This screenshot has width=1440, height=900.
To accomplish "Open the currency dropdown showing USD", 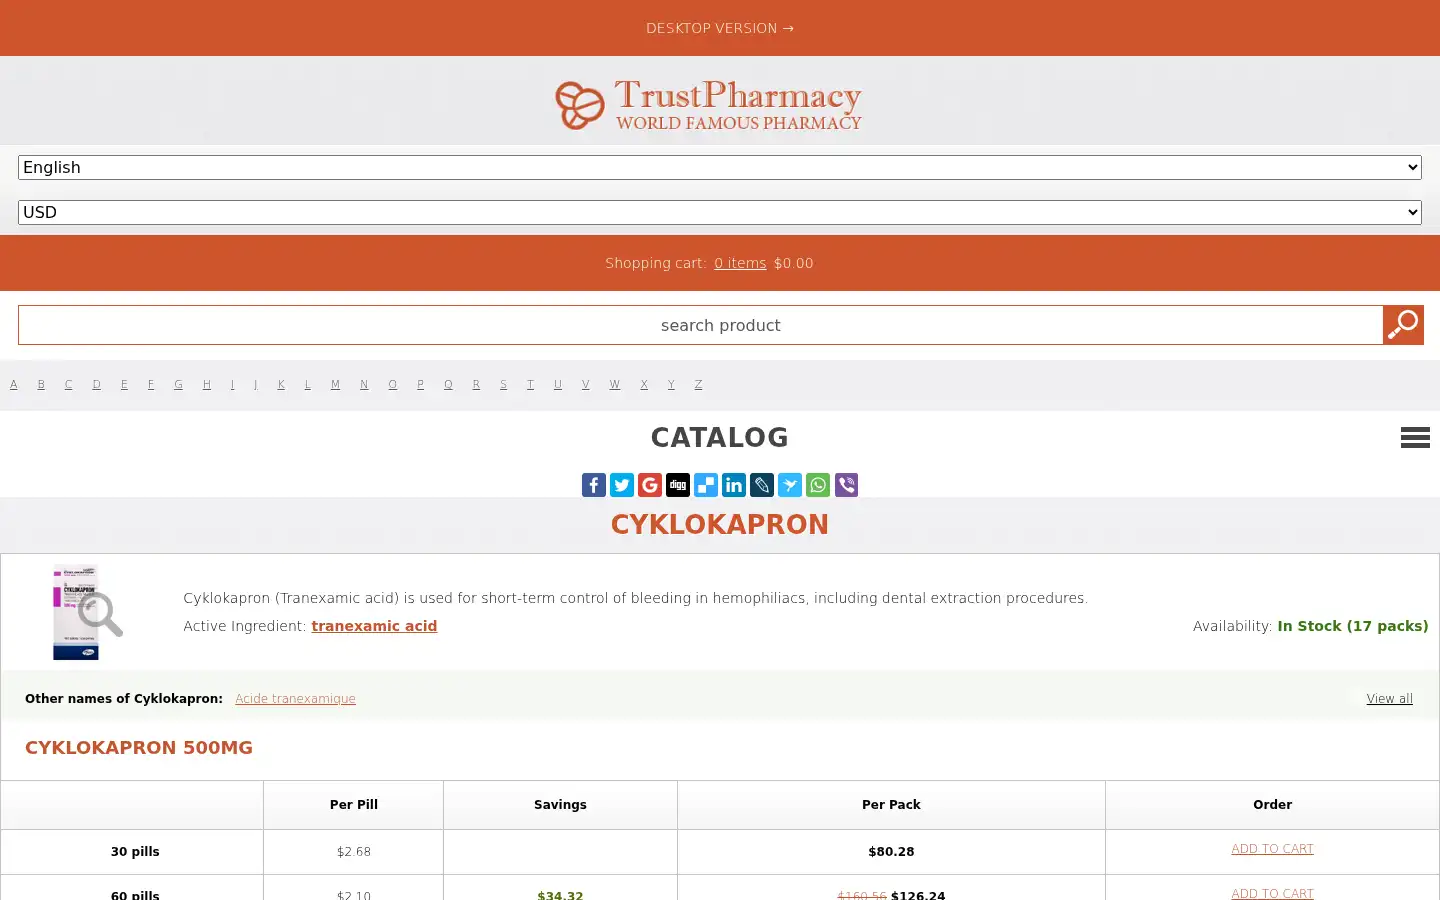I will coord(720,212).
